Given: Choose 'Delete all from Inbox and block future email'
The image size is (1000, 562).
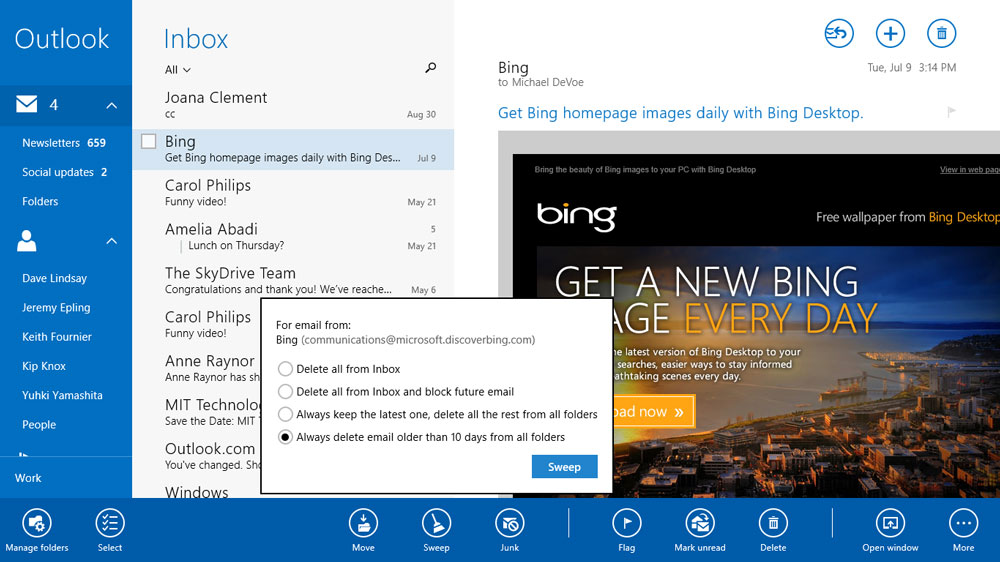Looking at the screenshot, I should (x=286, y=392).
